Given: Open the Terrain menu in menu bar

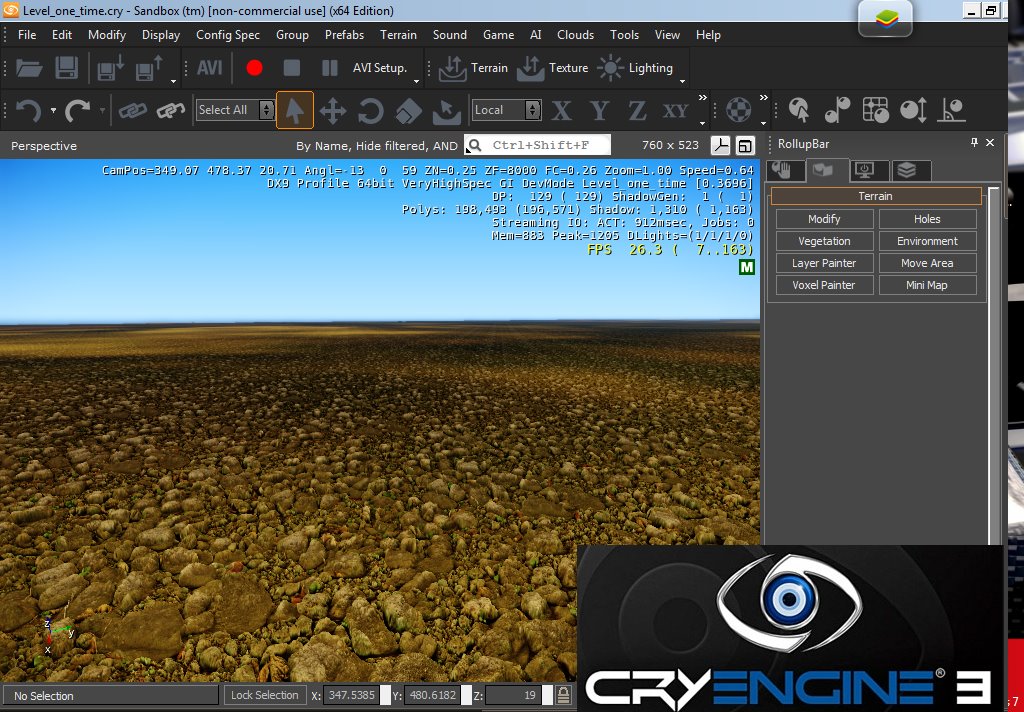Looking at the screenshot, I should pyautogui.click(x=398, y=35).
